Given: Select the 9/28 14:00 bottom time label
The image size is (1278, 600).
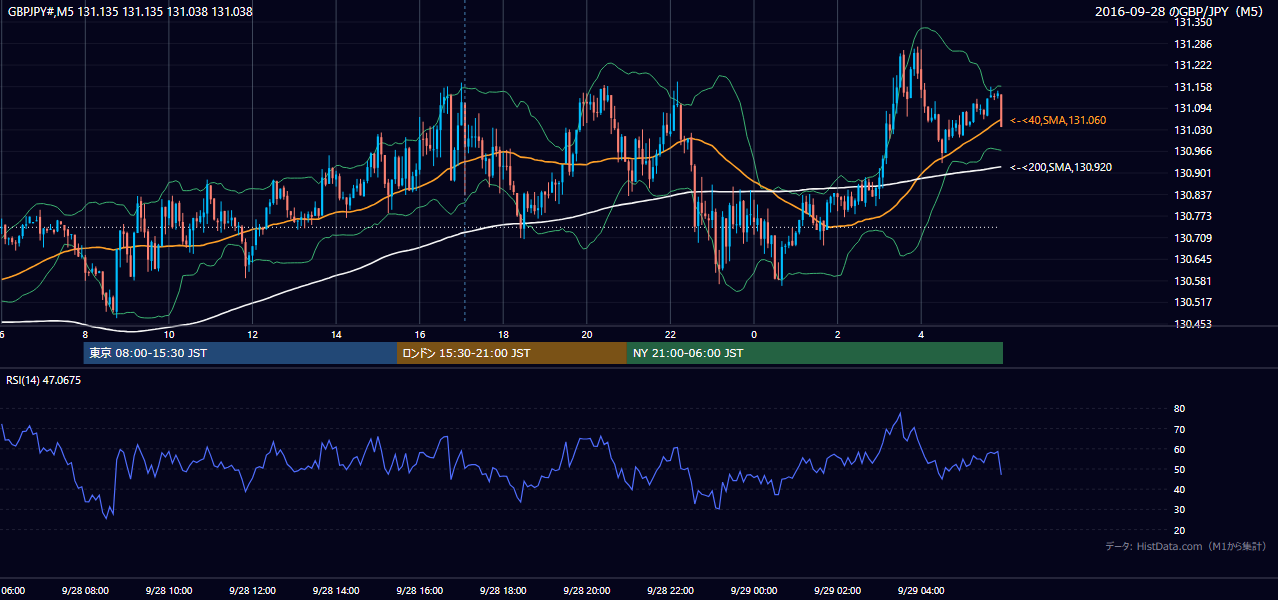Looking at the screenshot, I should 337,591.
